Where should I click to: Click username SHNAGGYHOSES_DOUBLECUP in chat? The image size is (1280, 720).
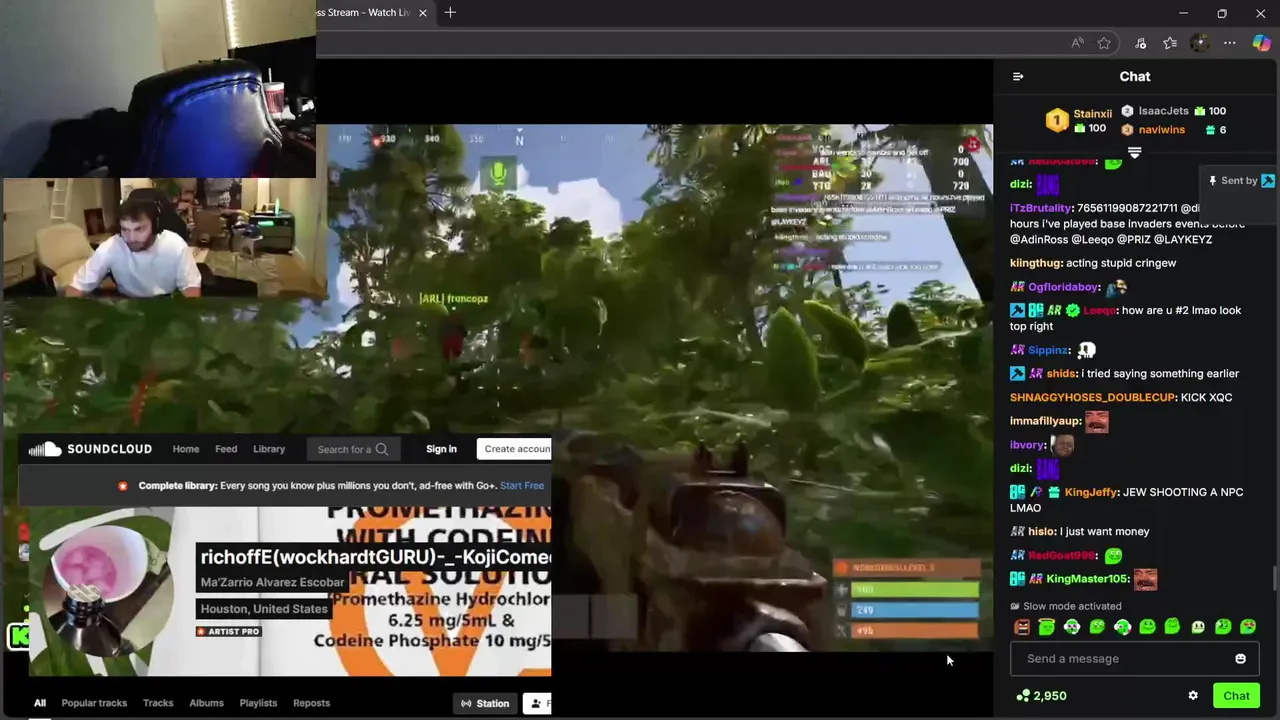pyautogui.click(x=1092, y=398)
